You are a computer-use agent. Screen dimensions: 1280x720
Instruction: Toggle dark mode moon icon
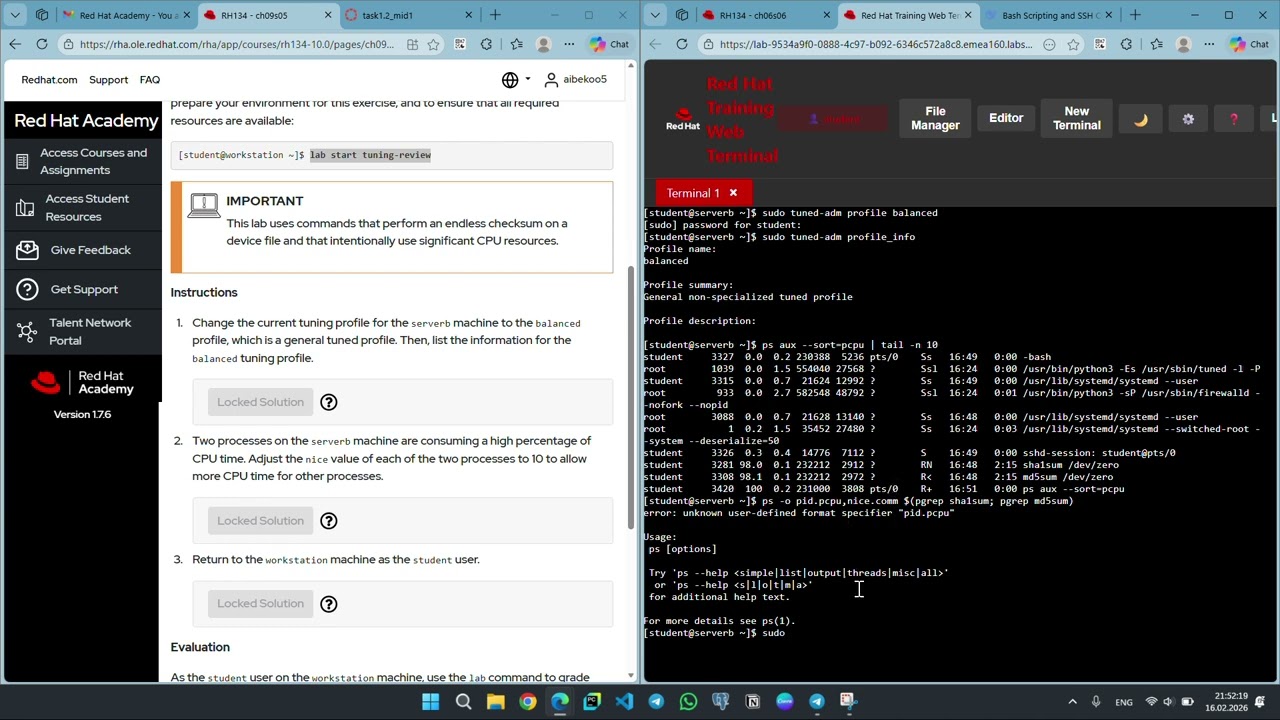tap(1141, 119)
